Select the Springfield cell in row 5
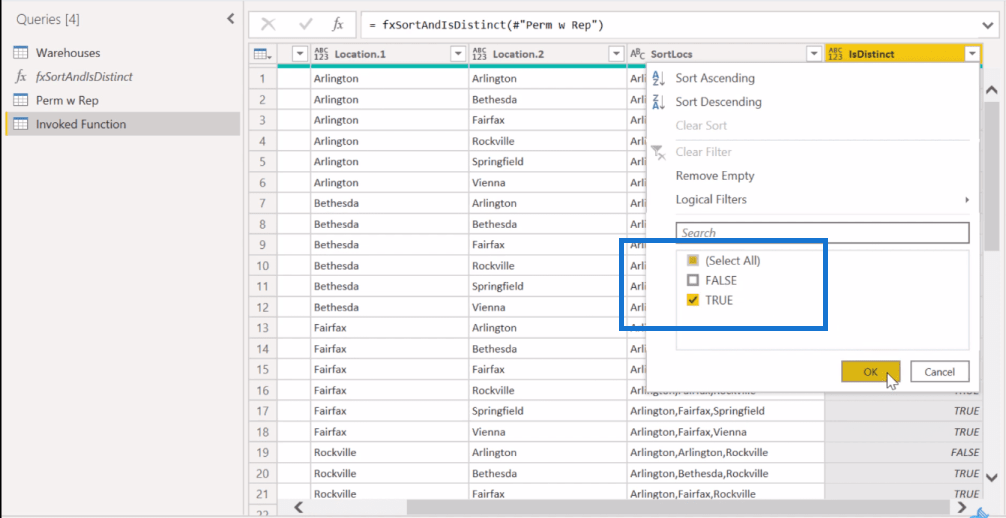This screenshot has width=1006, height=518. click(548, 162)
